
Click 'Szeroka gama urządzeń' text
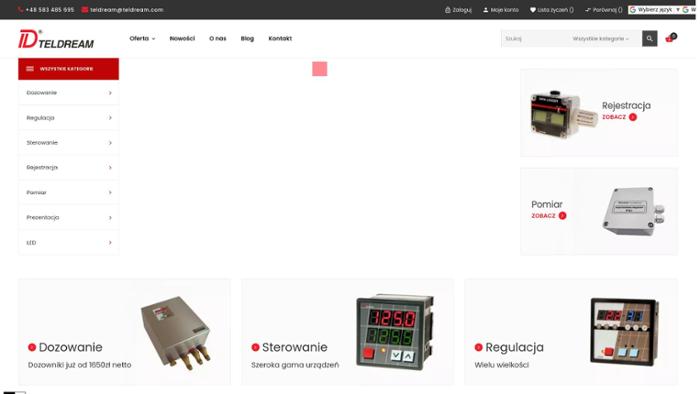click(295, 365)
